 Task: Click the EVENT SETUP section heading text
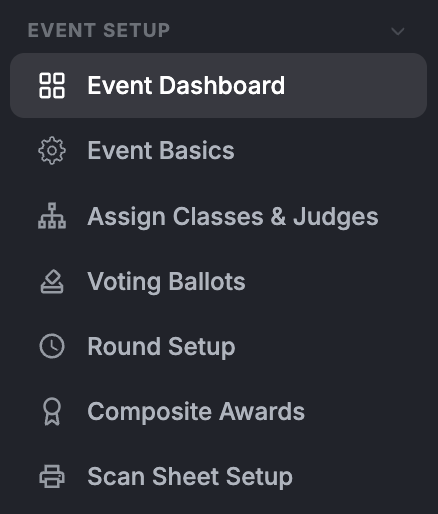pos(99,30)
